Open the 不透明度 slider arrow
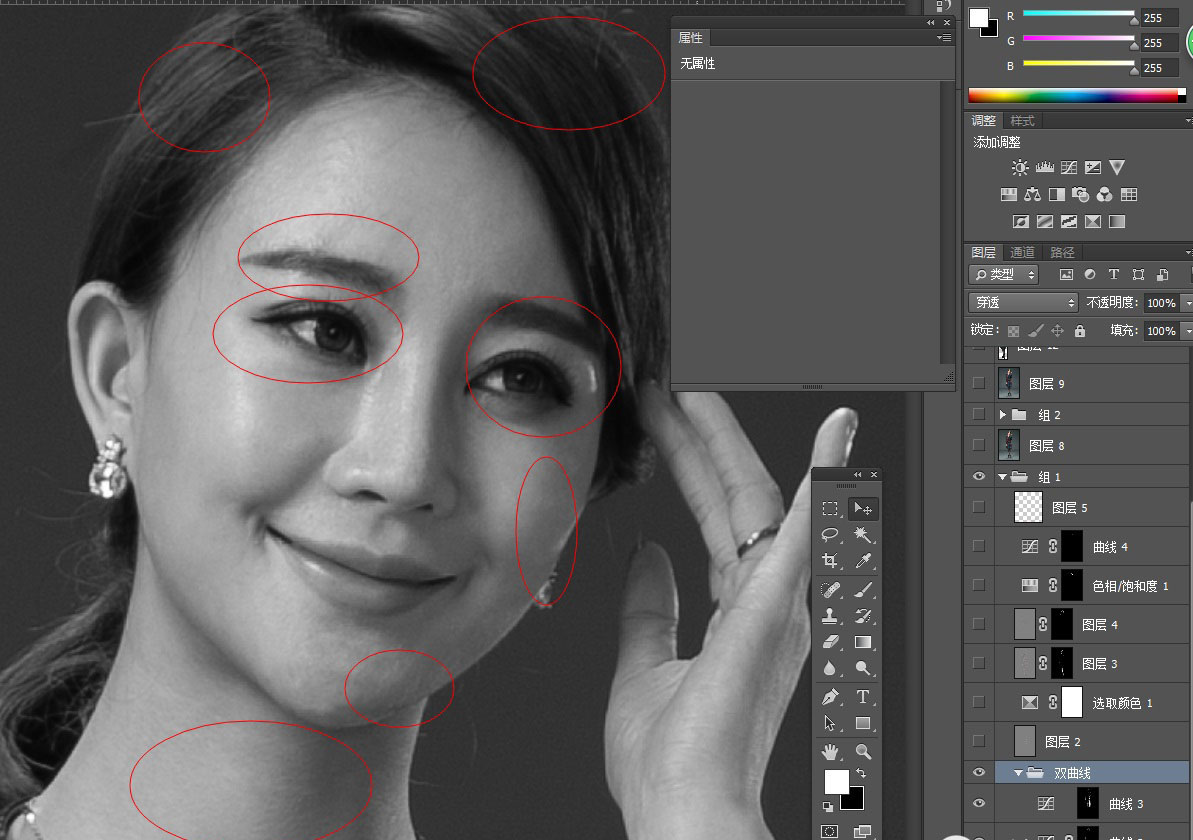Image resolution: width=1193 pixels, height=840 pixels. [x=1187, y=303]
